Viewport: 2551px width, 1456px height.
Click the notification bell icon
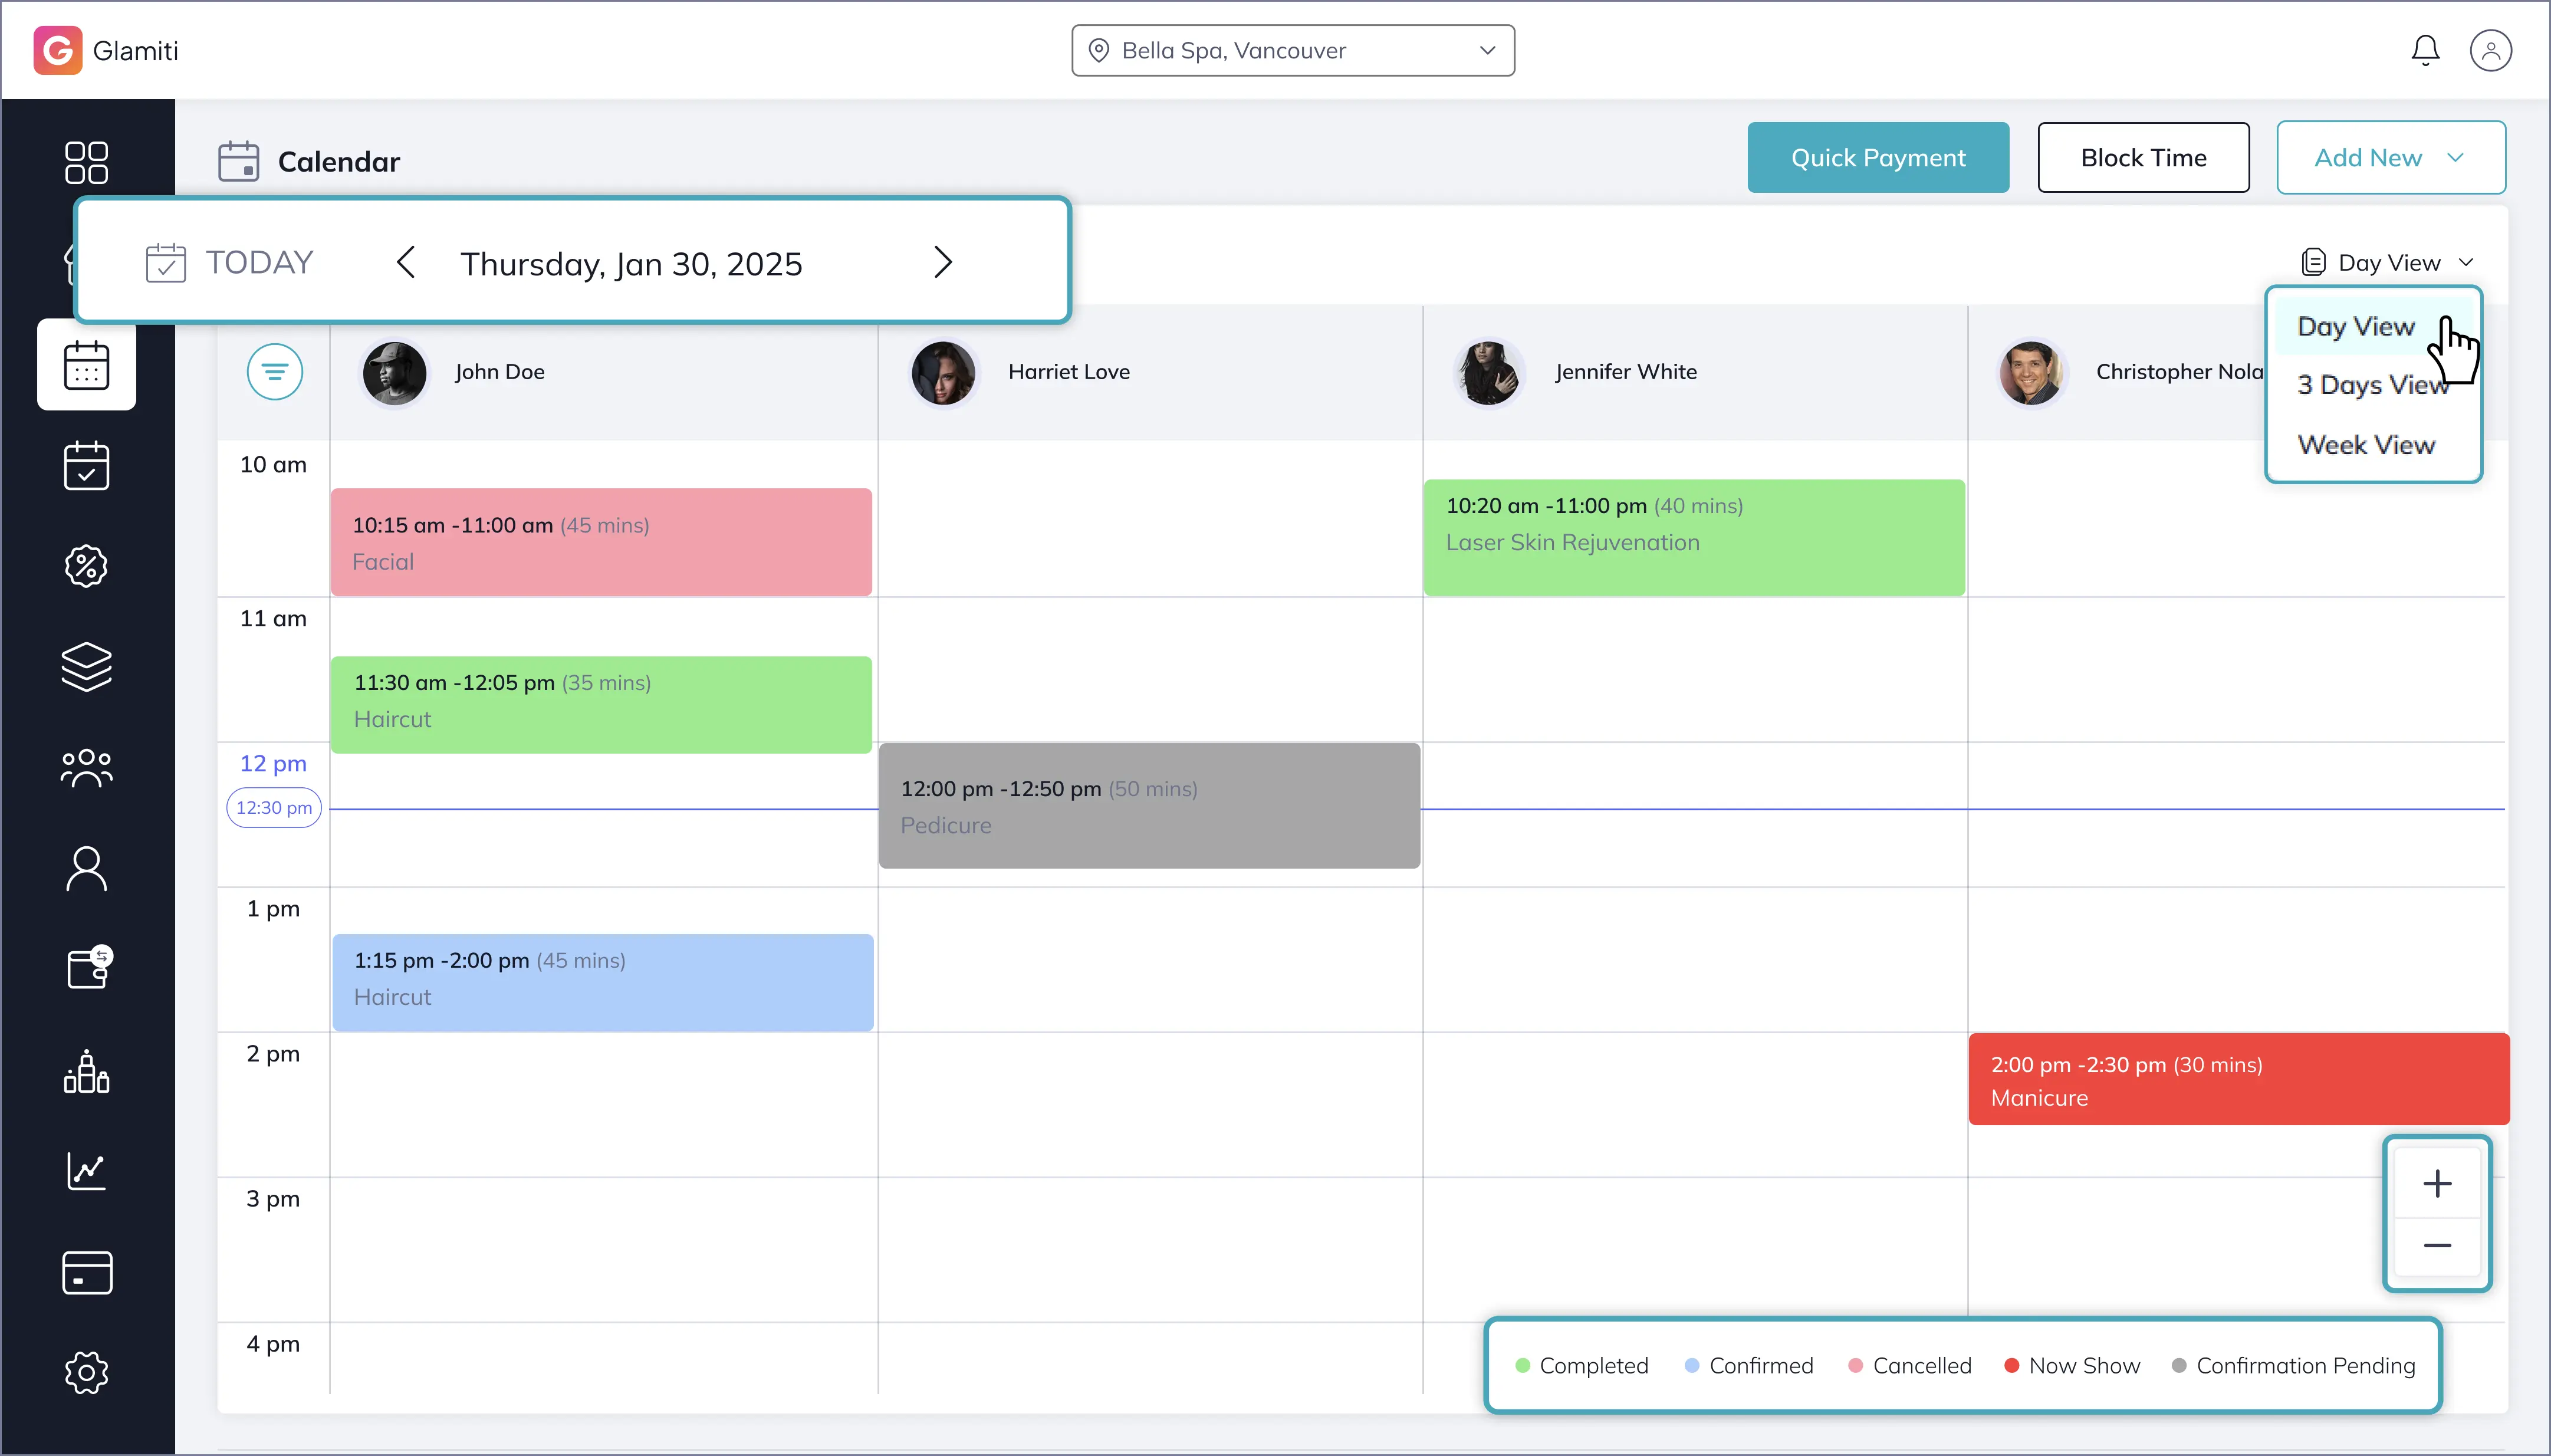(x=2425, y=50)
